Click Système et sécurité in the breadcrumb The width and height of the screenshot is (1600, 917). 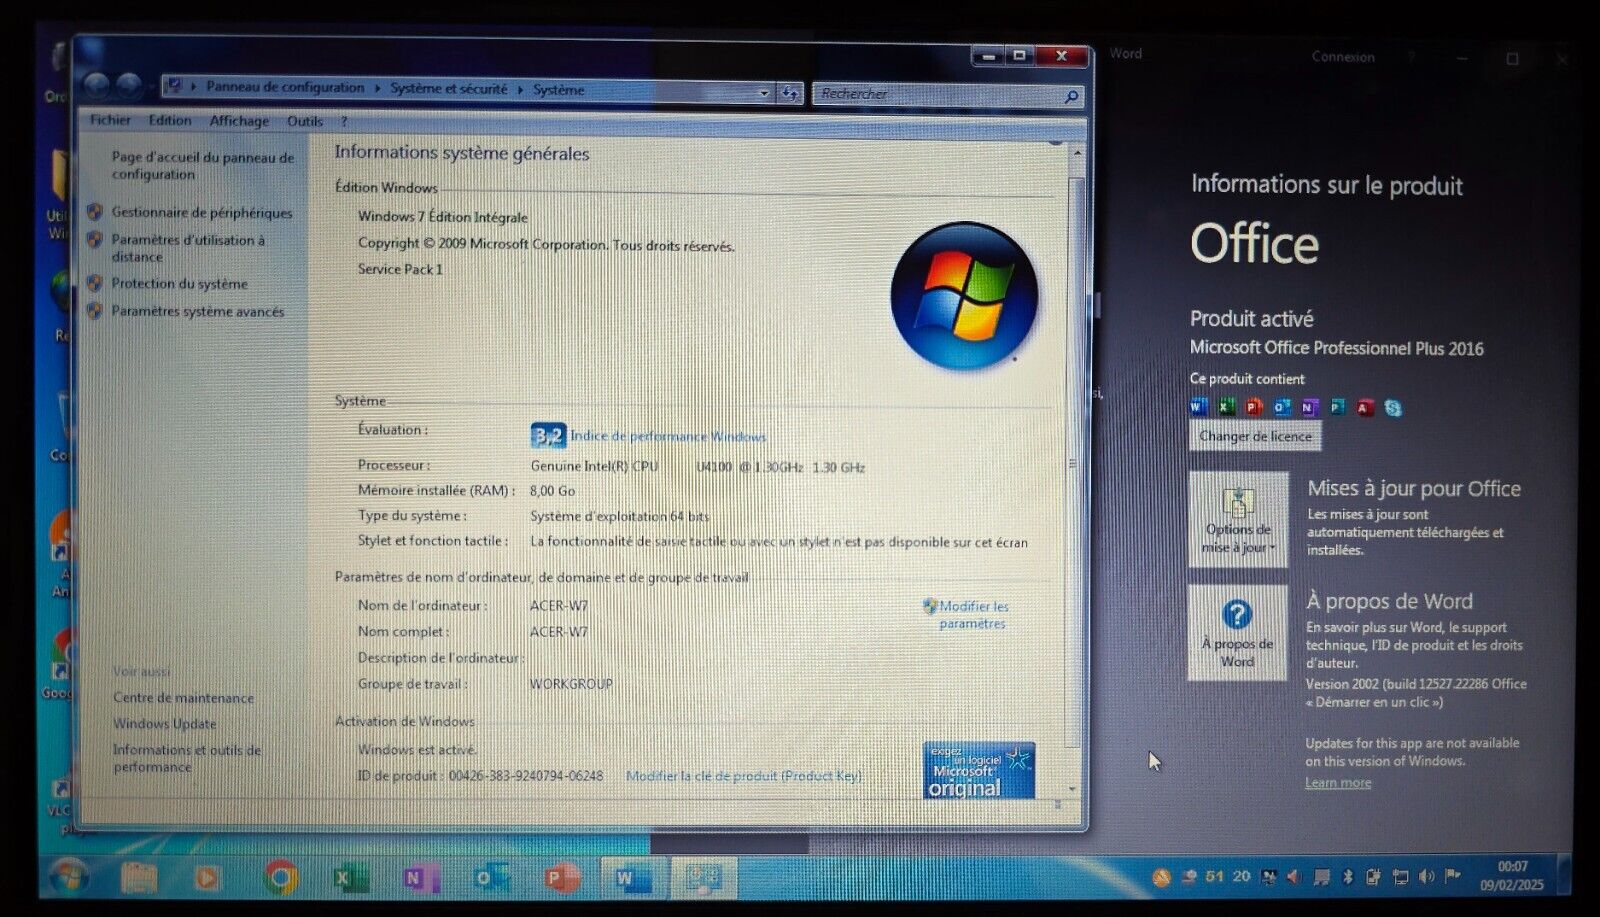coord(448,88)
